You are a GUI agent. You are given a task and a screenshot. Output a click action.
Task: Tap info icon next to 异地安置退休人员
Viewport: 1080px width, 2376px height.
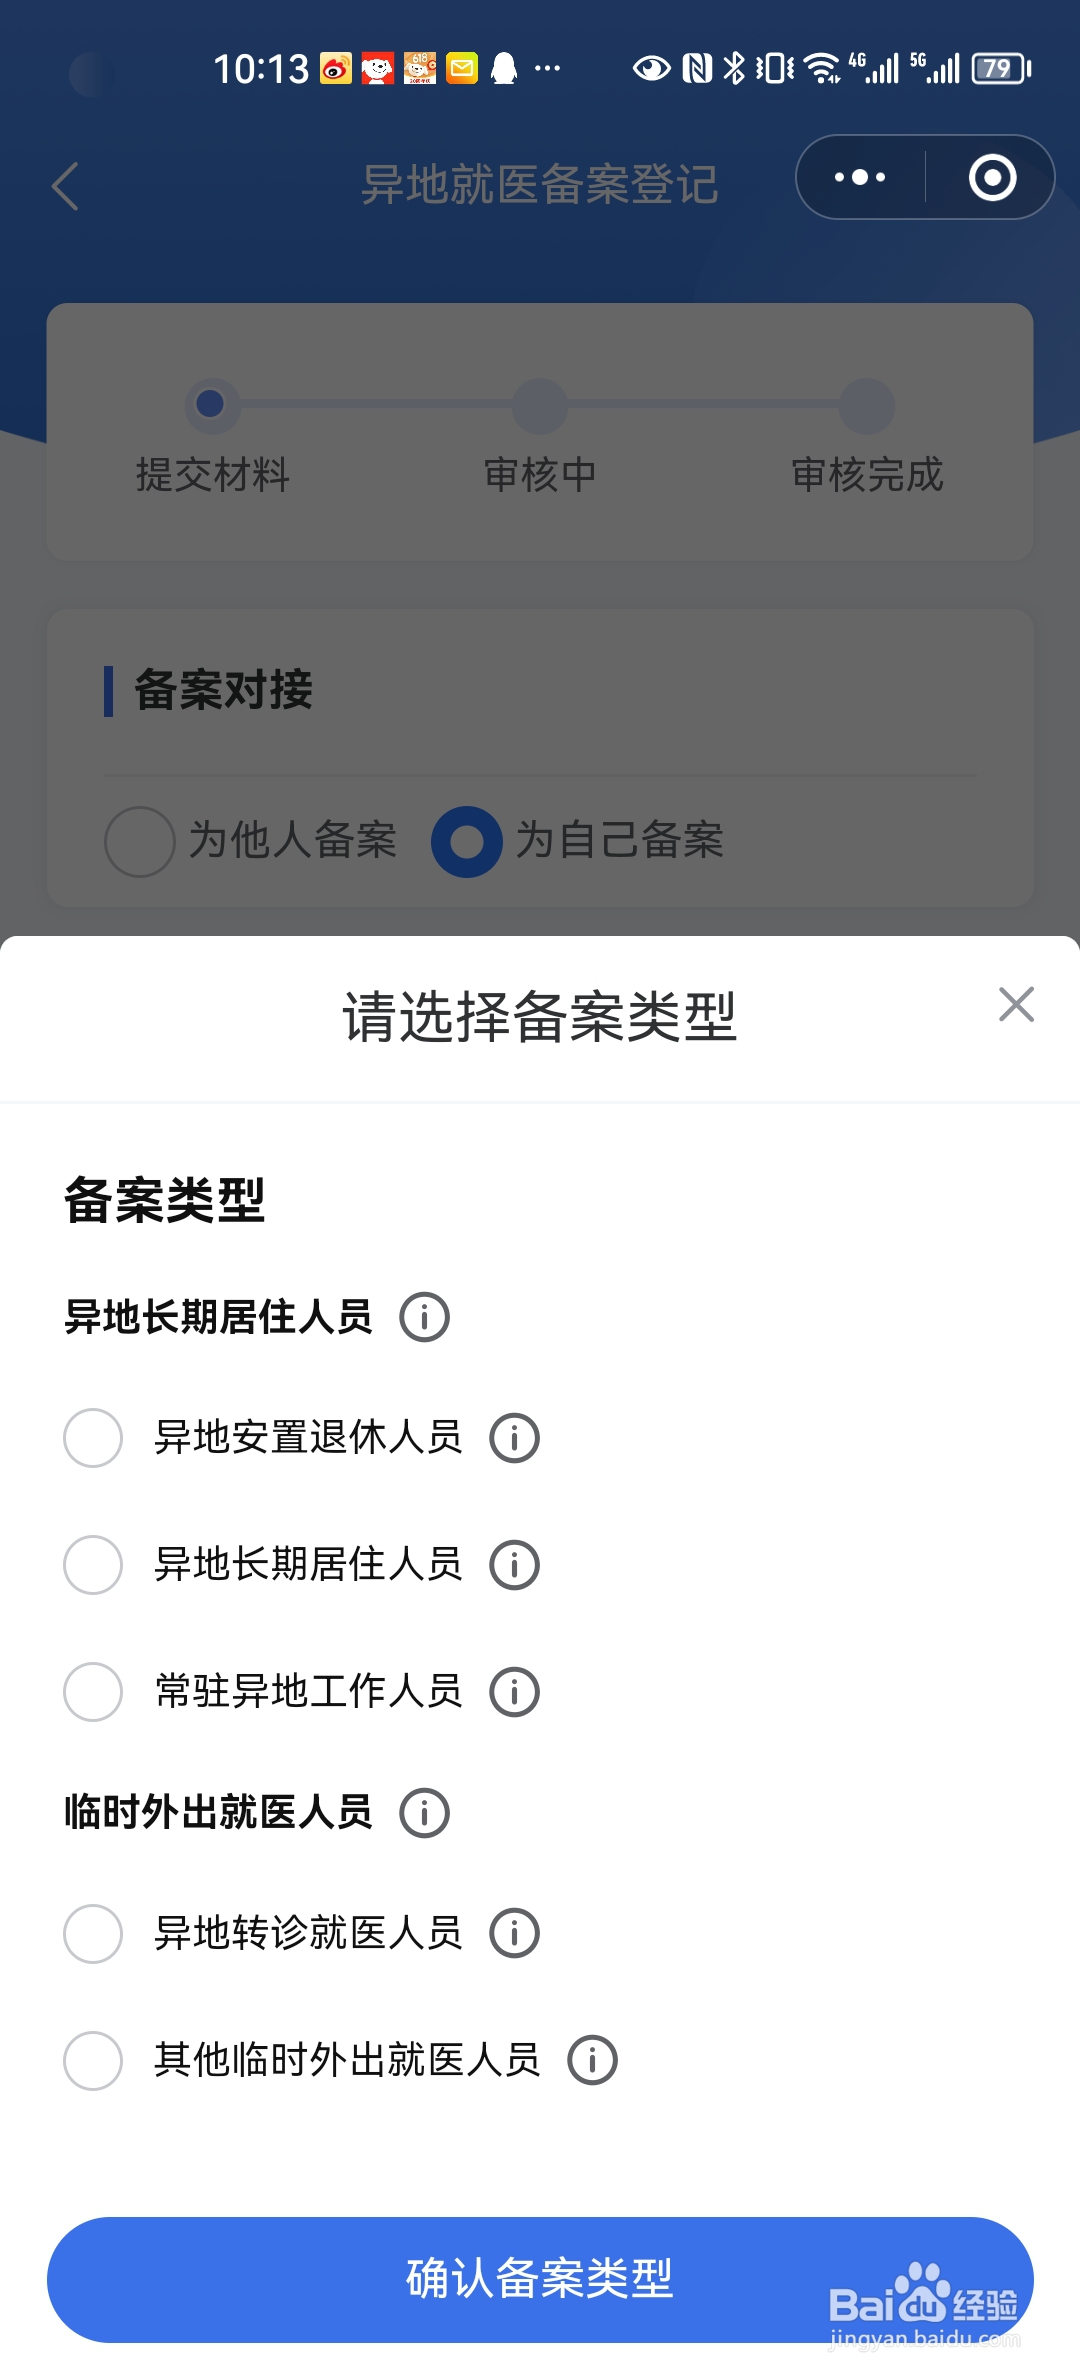point(514,1438)
